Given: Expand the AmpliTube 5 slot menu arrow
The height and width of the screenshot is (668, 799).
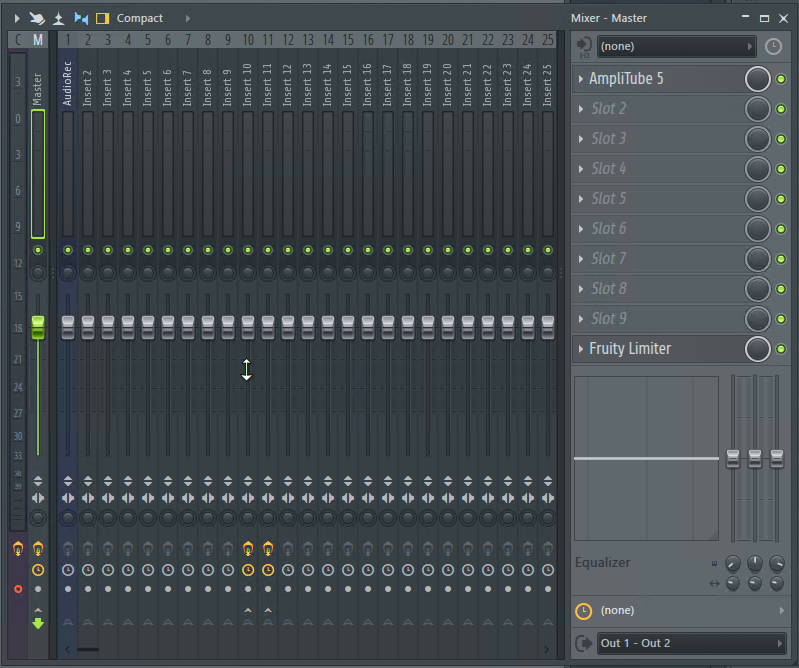Looking at the screenshot, I should 581,79.
